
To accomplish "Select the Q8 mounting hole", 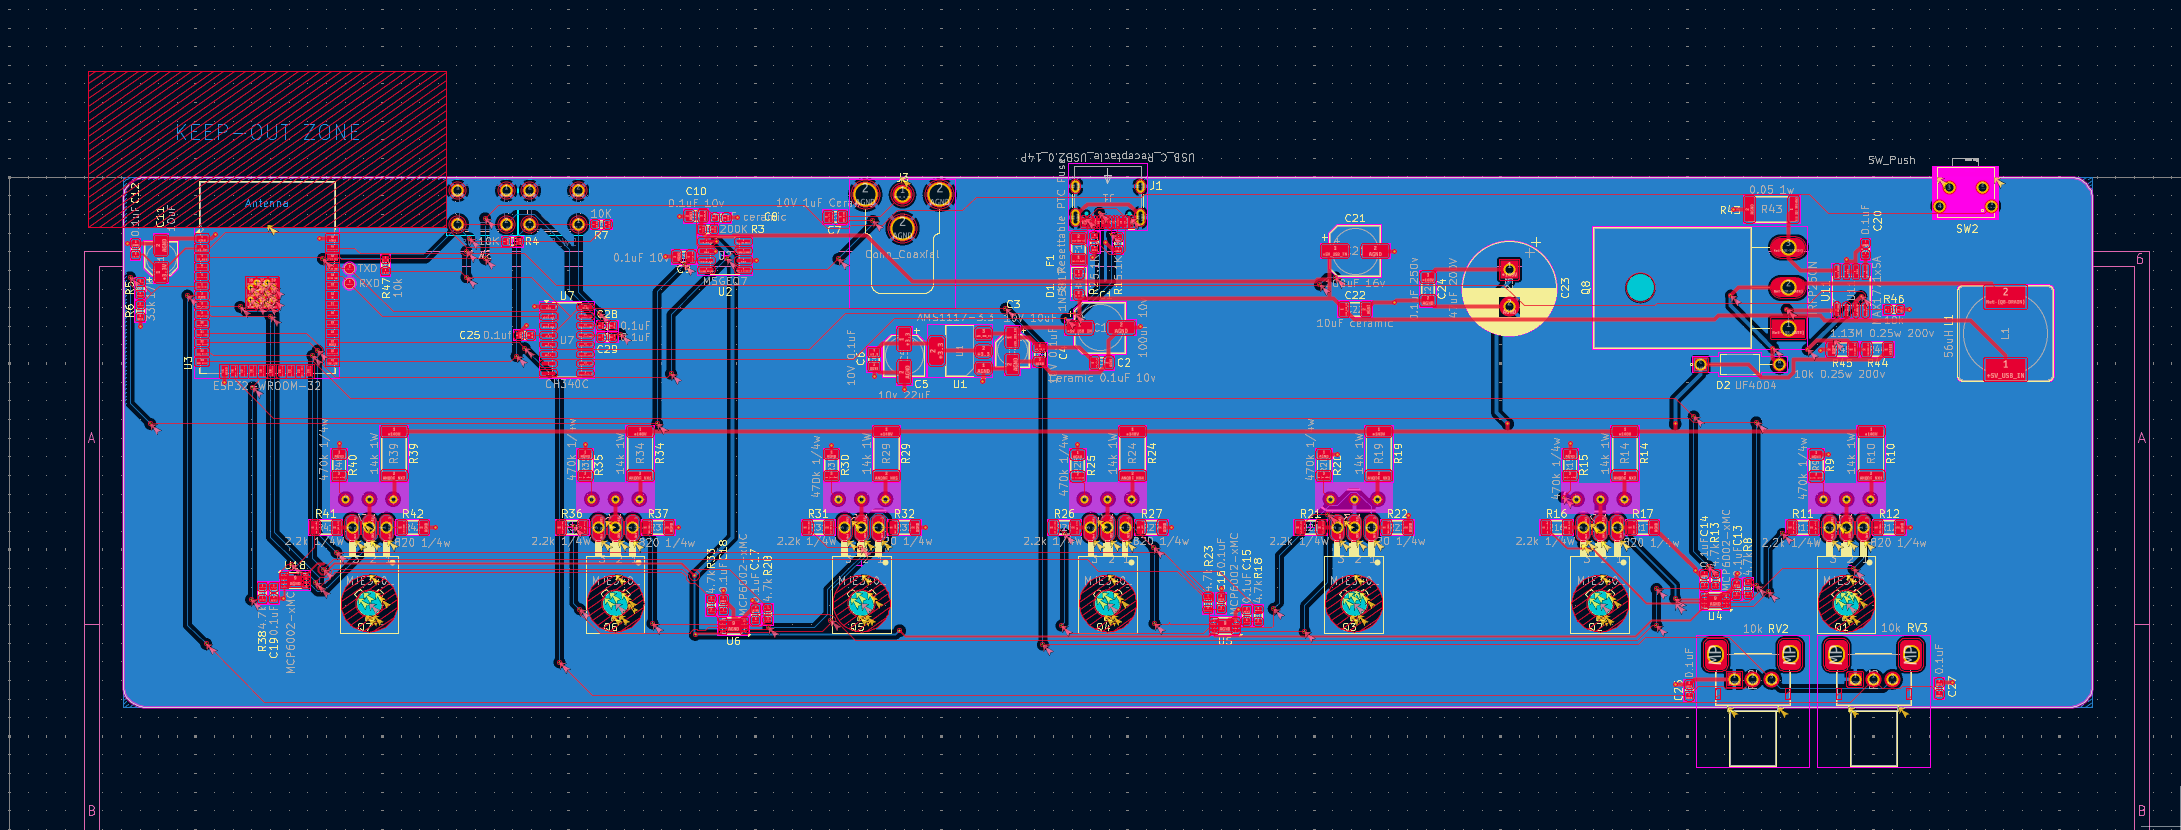I will pyautogui.click(x=1640, y=288).
